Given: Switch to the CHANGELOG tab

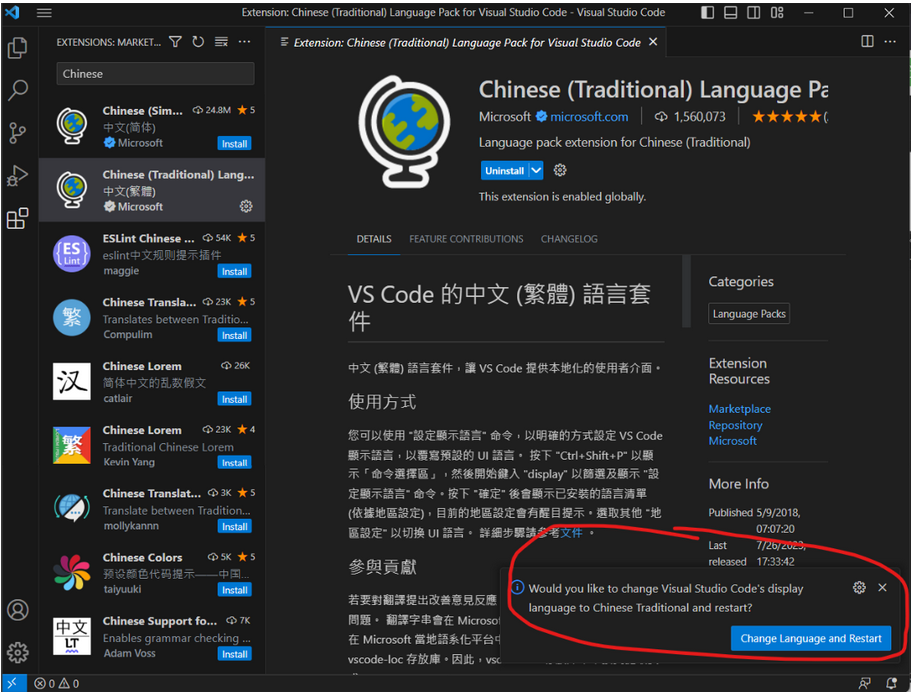Looking at the screenshot, I should [569, 239].
